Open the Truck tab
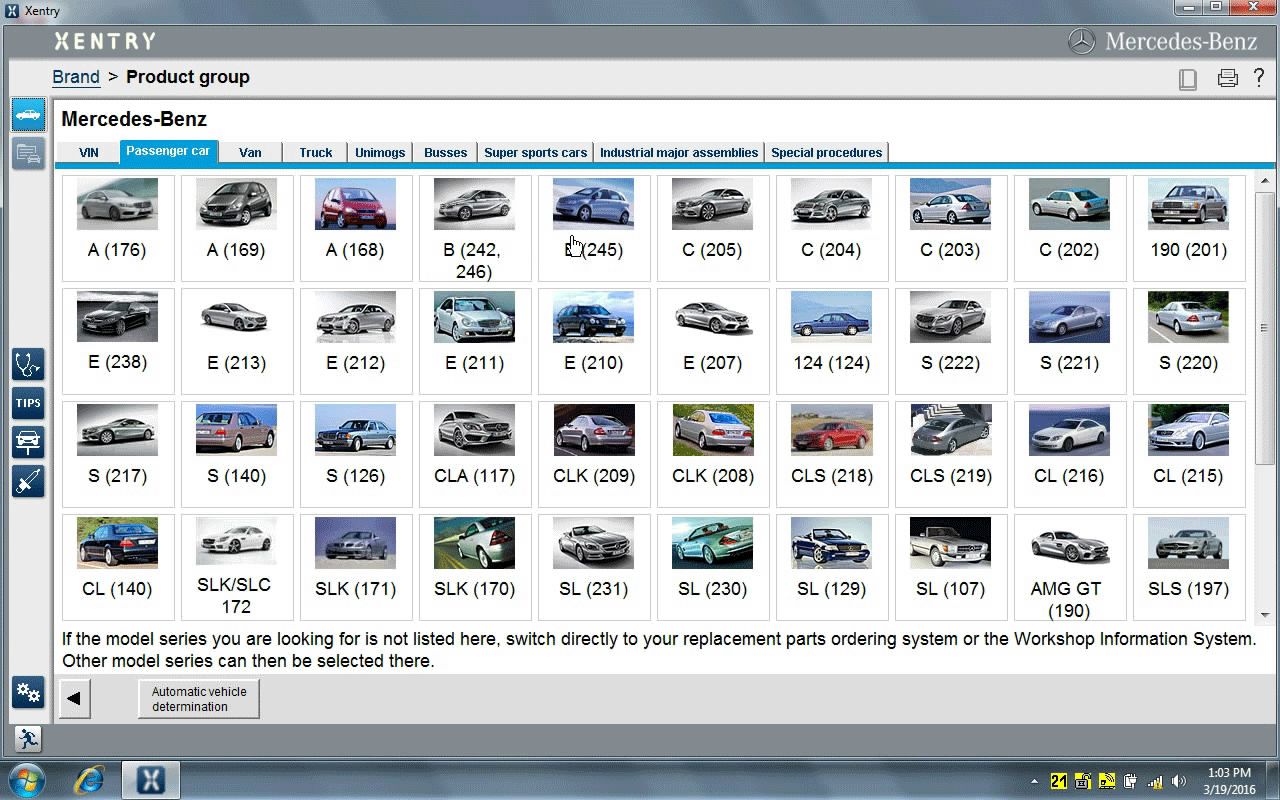The image size is (1280, 800). click(x=315, y=153)
